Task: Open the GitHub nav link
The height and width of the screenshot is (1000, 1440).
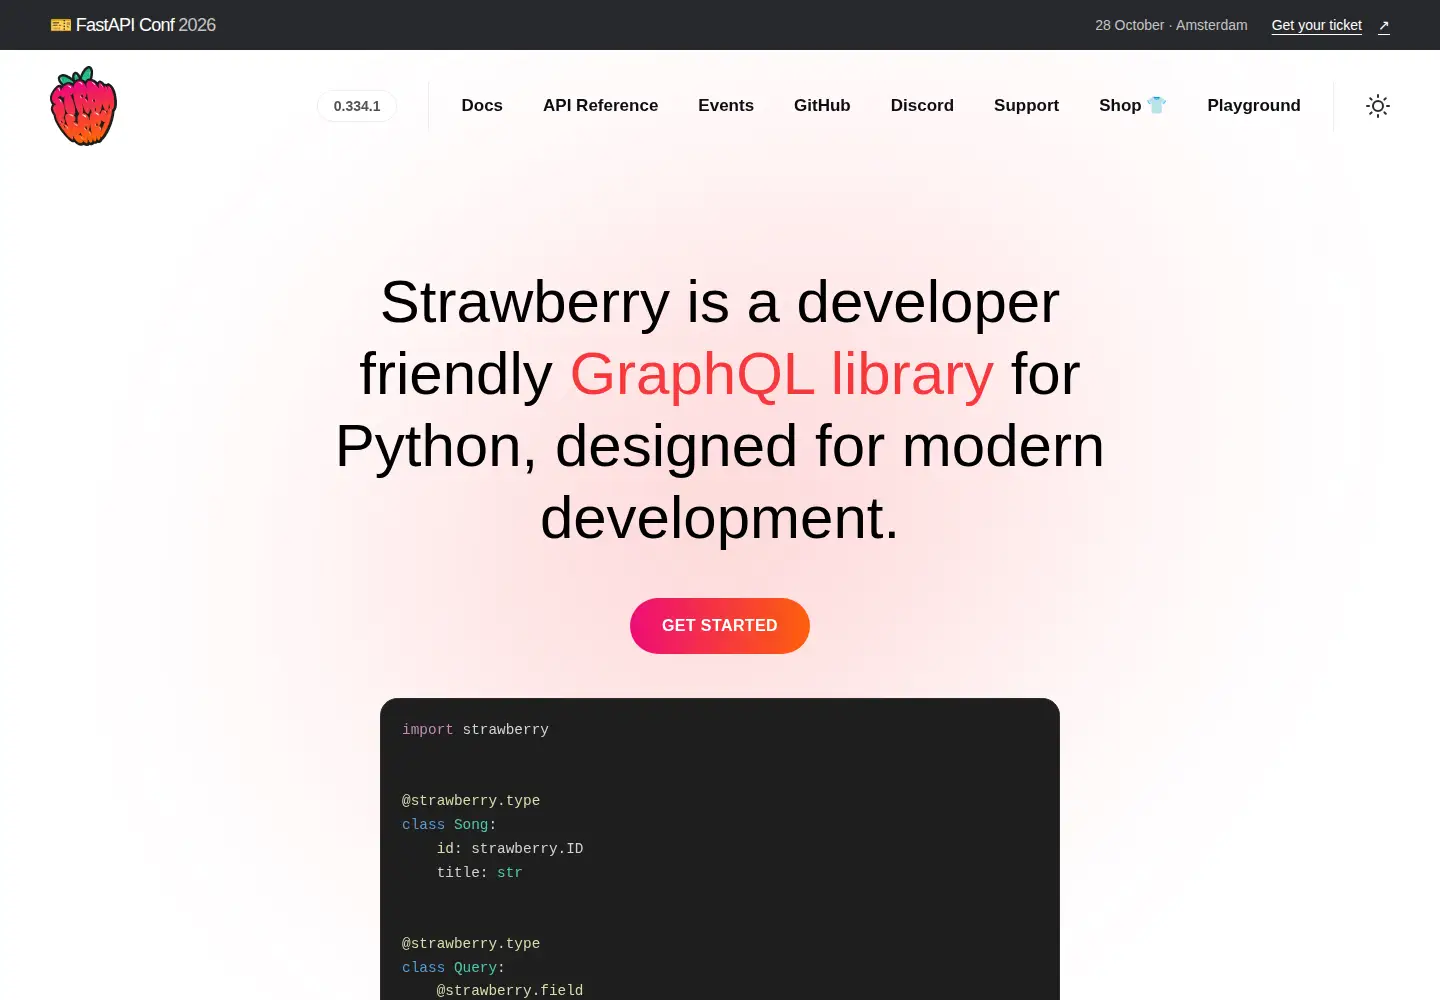Action: coord(822,106)
